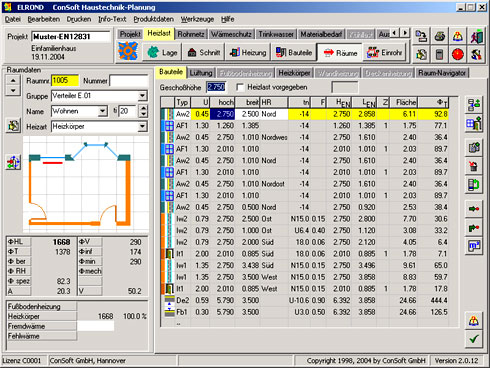Click the green arrow pointing right to red dot
Image resolution: width=490 pixels, height=368 pixels.
click(474, 209)
